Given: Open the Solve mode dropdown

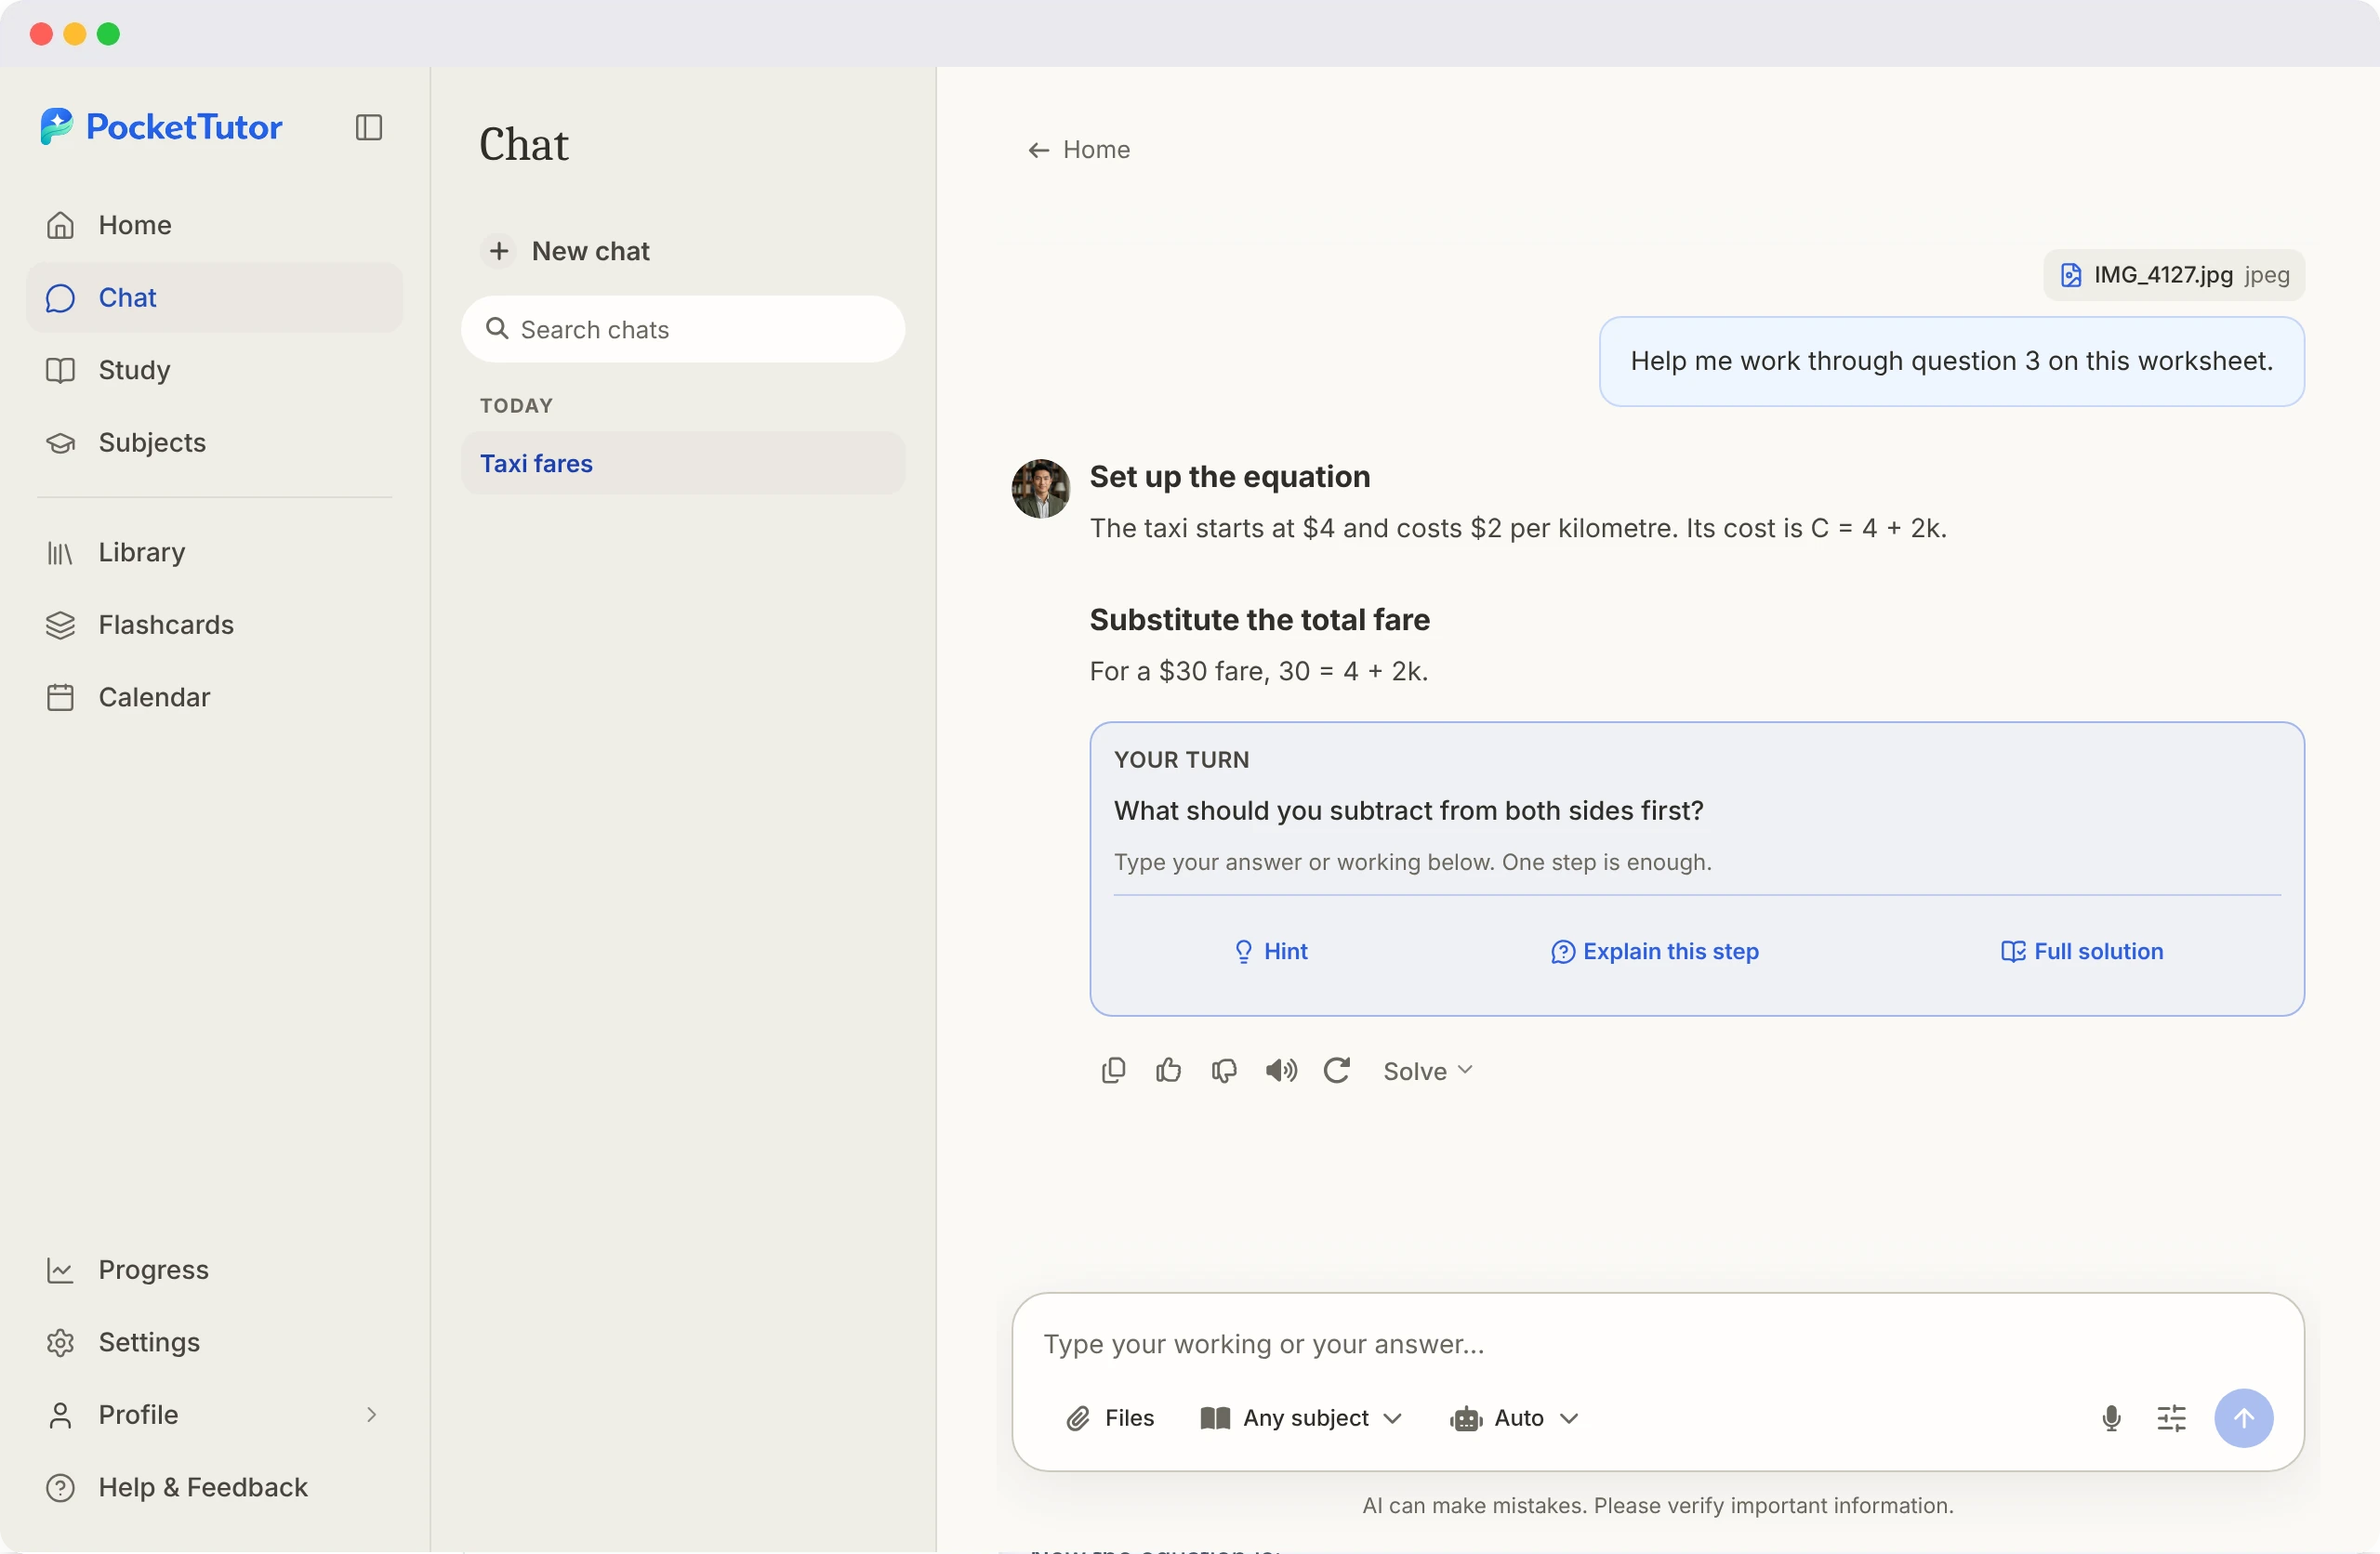Looking at the screenshot, I should pos(1427,1070).
